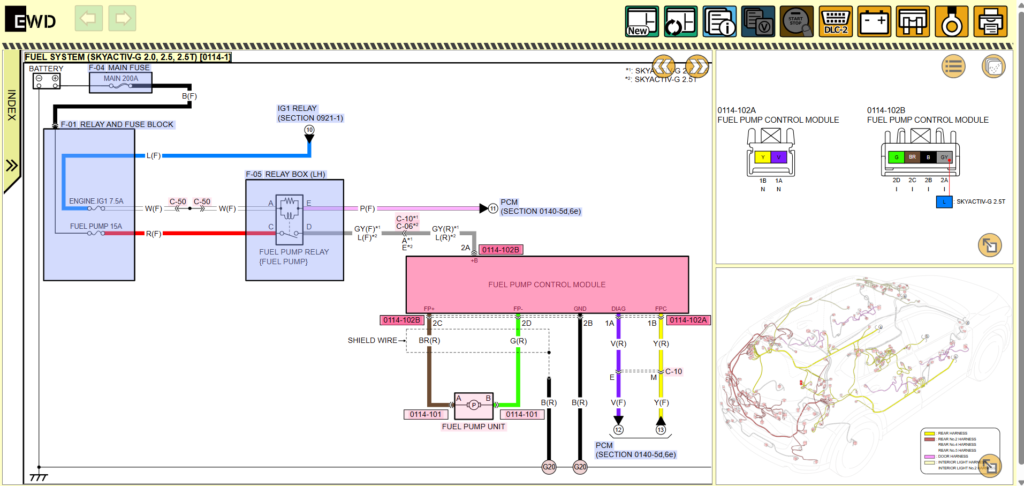The width and height of the screenshot is (1024, 486).
Task: Open PCM section link at connector 11
Action: [x=540, y=207]
